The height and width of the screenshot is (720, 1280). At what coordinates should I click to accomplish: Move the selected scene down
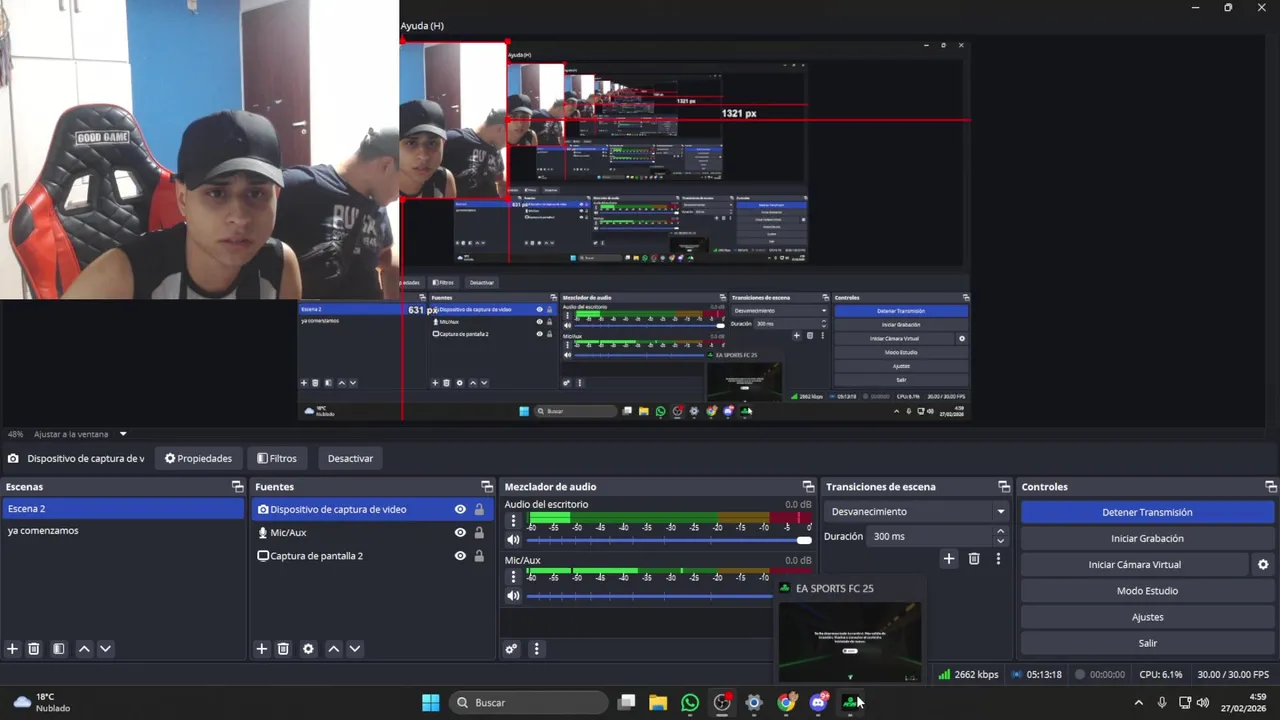[x=105, y=649]
